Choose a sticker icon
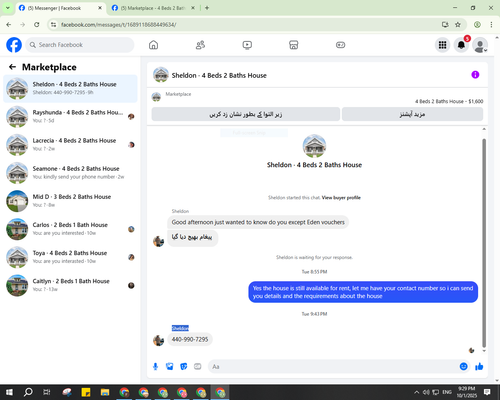Screen dimensions: 500x400 pyautogui.click(x=184, y=367)
